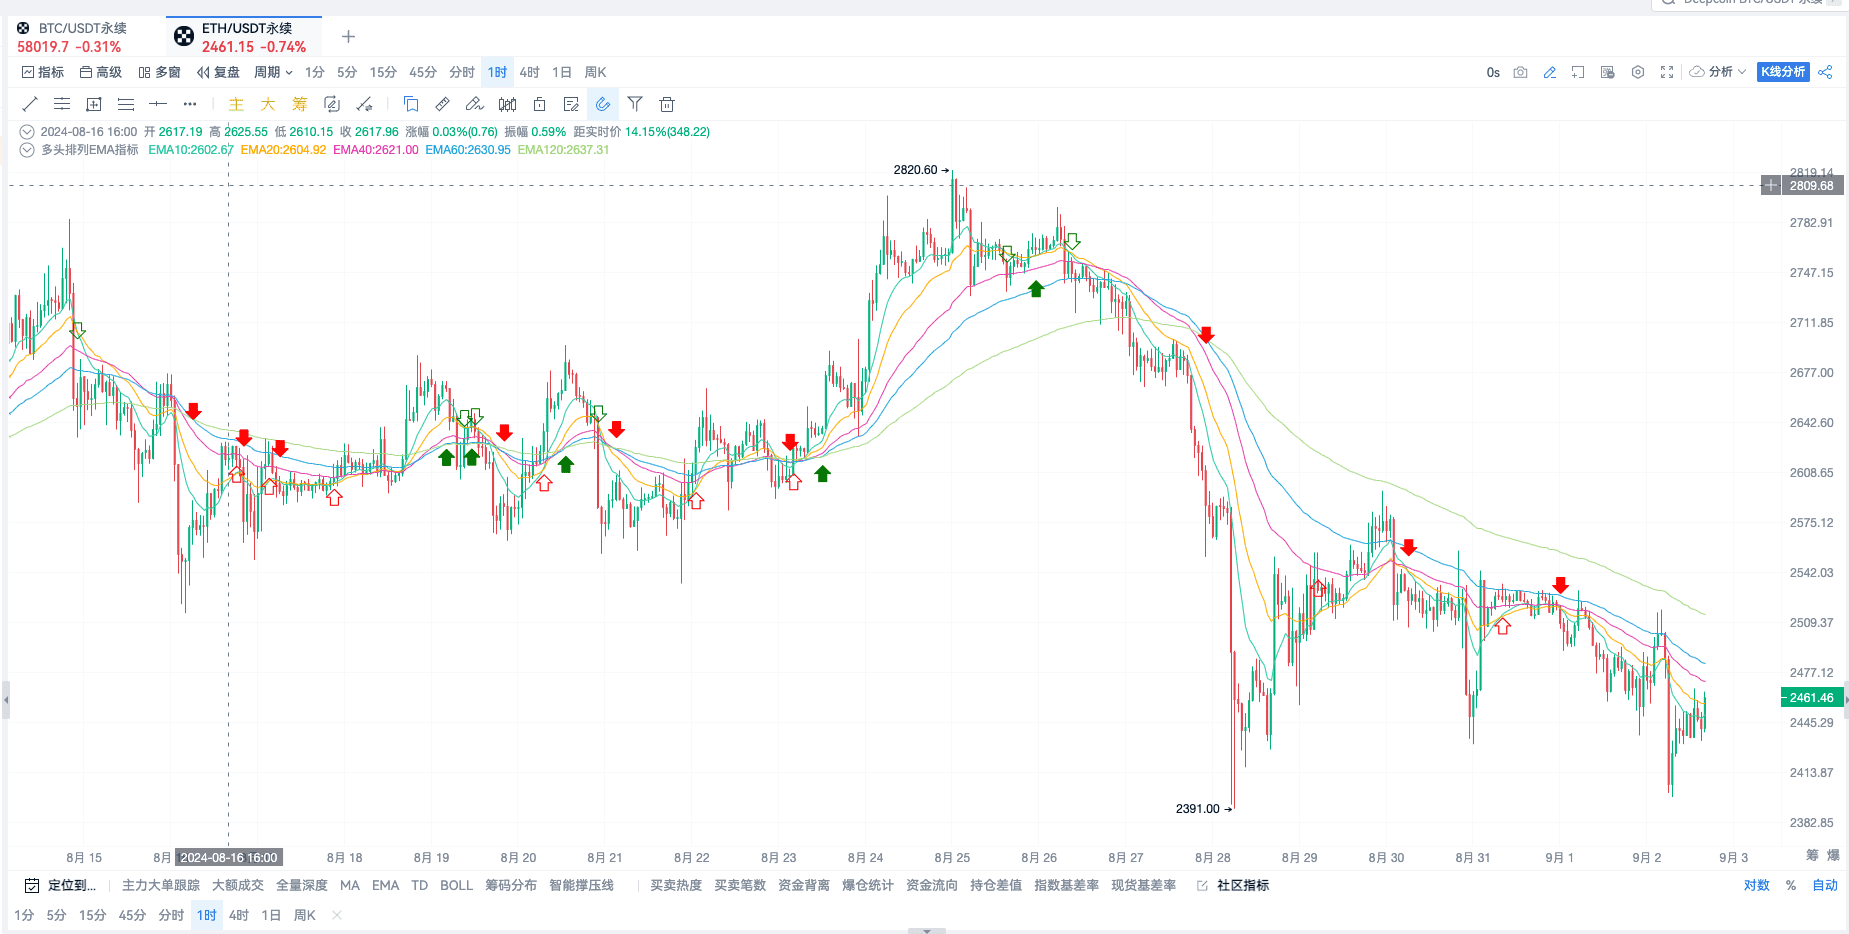The image size is (1849, 934).
Task: Switch to BTC/USDT永续 tab
Action: pyautogui.click(x=72, y=37)
